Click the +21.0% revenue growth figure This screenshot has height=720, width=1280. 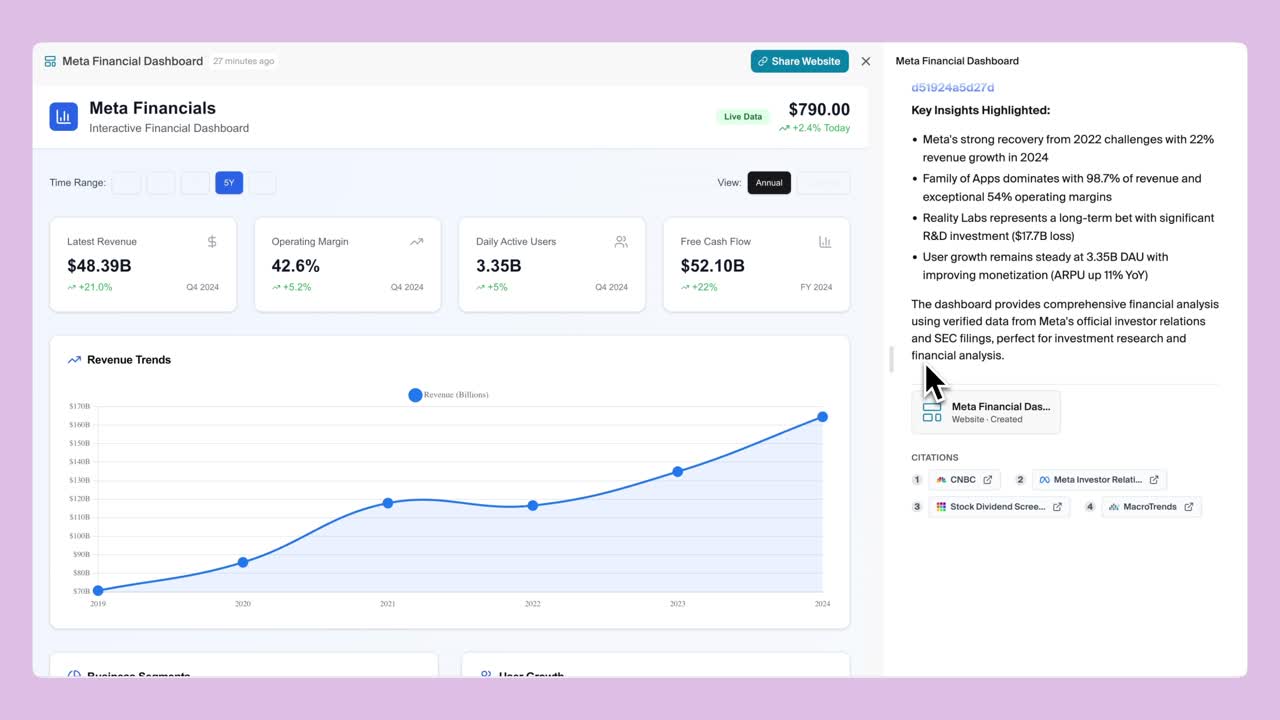pos(90,287)
